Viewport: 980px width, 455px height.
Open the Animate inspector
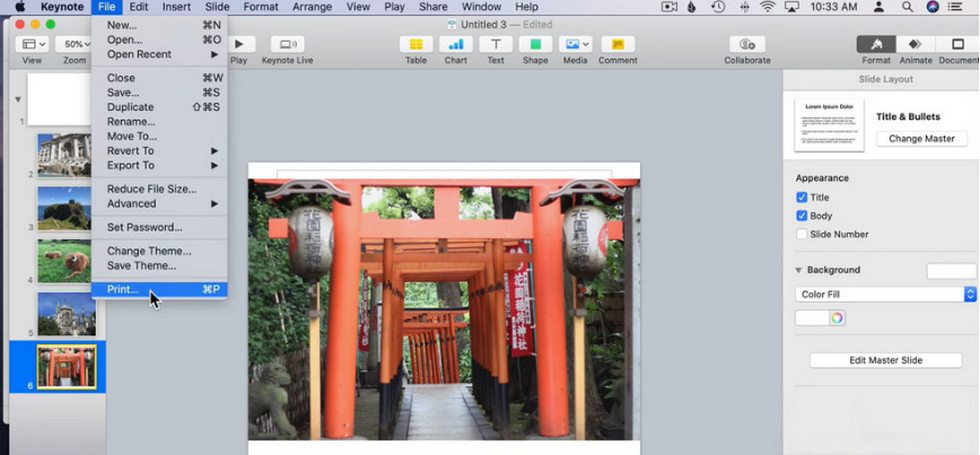point(915,45)
